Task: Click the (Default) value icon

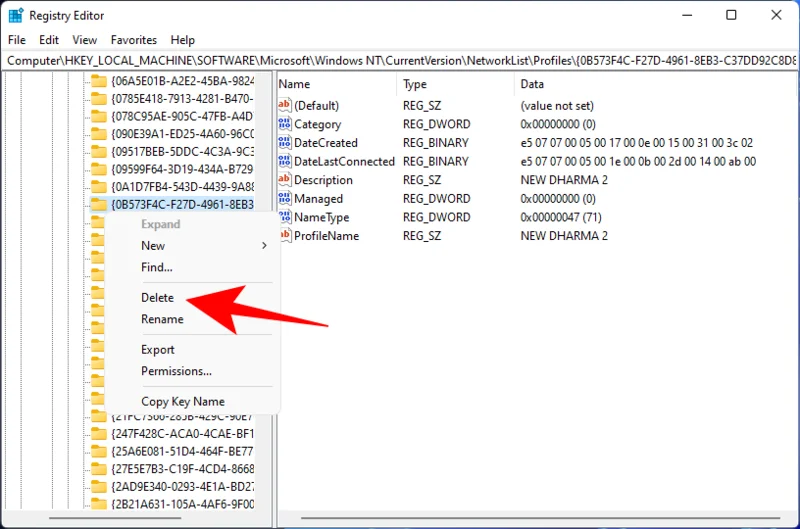Action: pos(285,106)
